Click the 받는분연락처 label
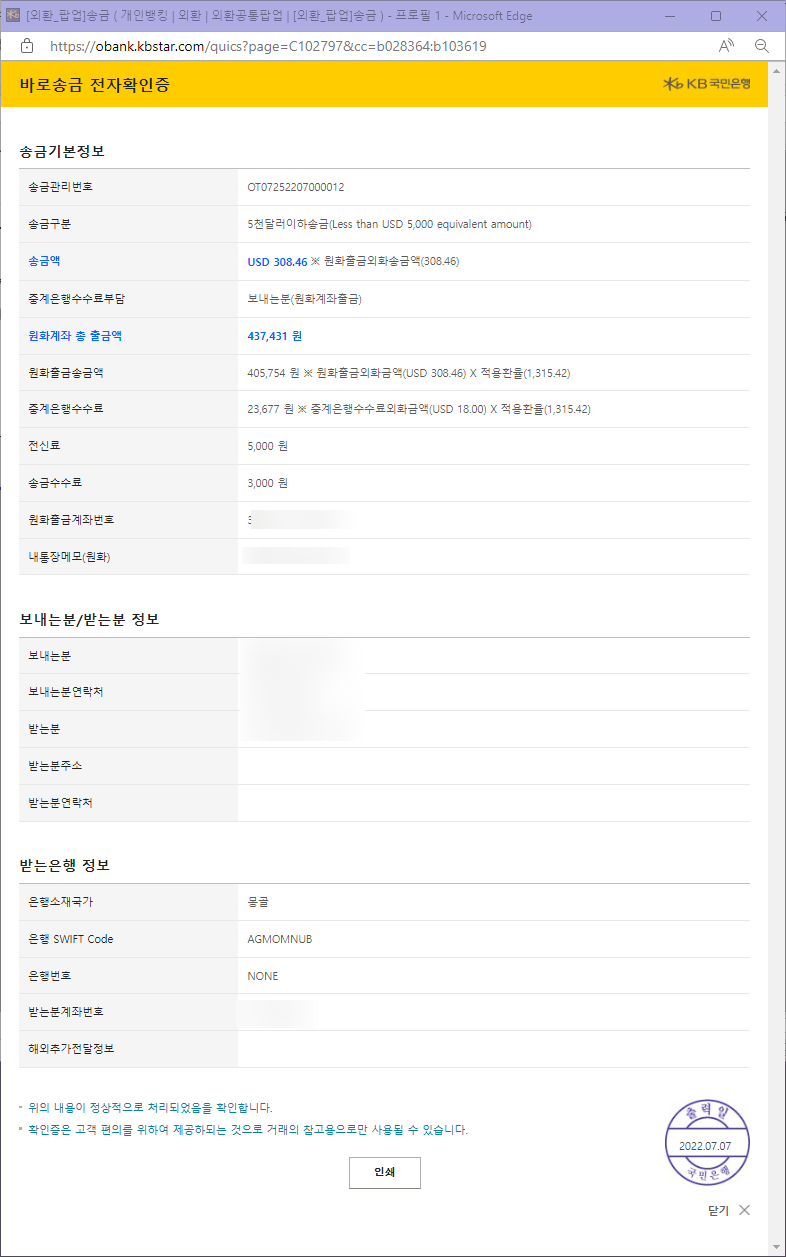The height and width of the screenshot is (1257, 786). 61,803
